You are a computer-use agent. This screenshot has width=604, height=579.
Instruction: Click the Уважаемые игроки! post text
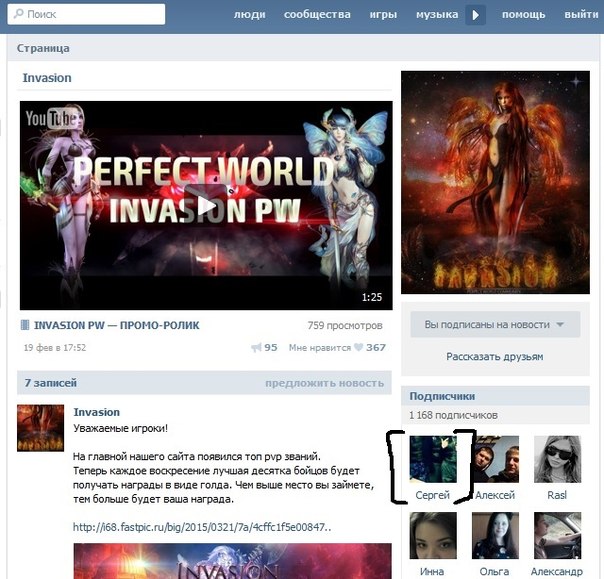tap(121, 428)
